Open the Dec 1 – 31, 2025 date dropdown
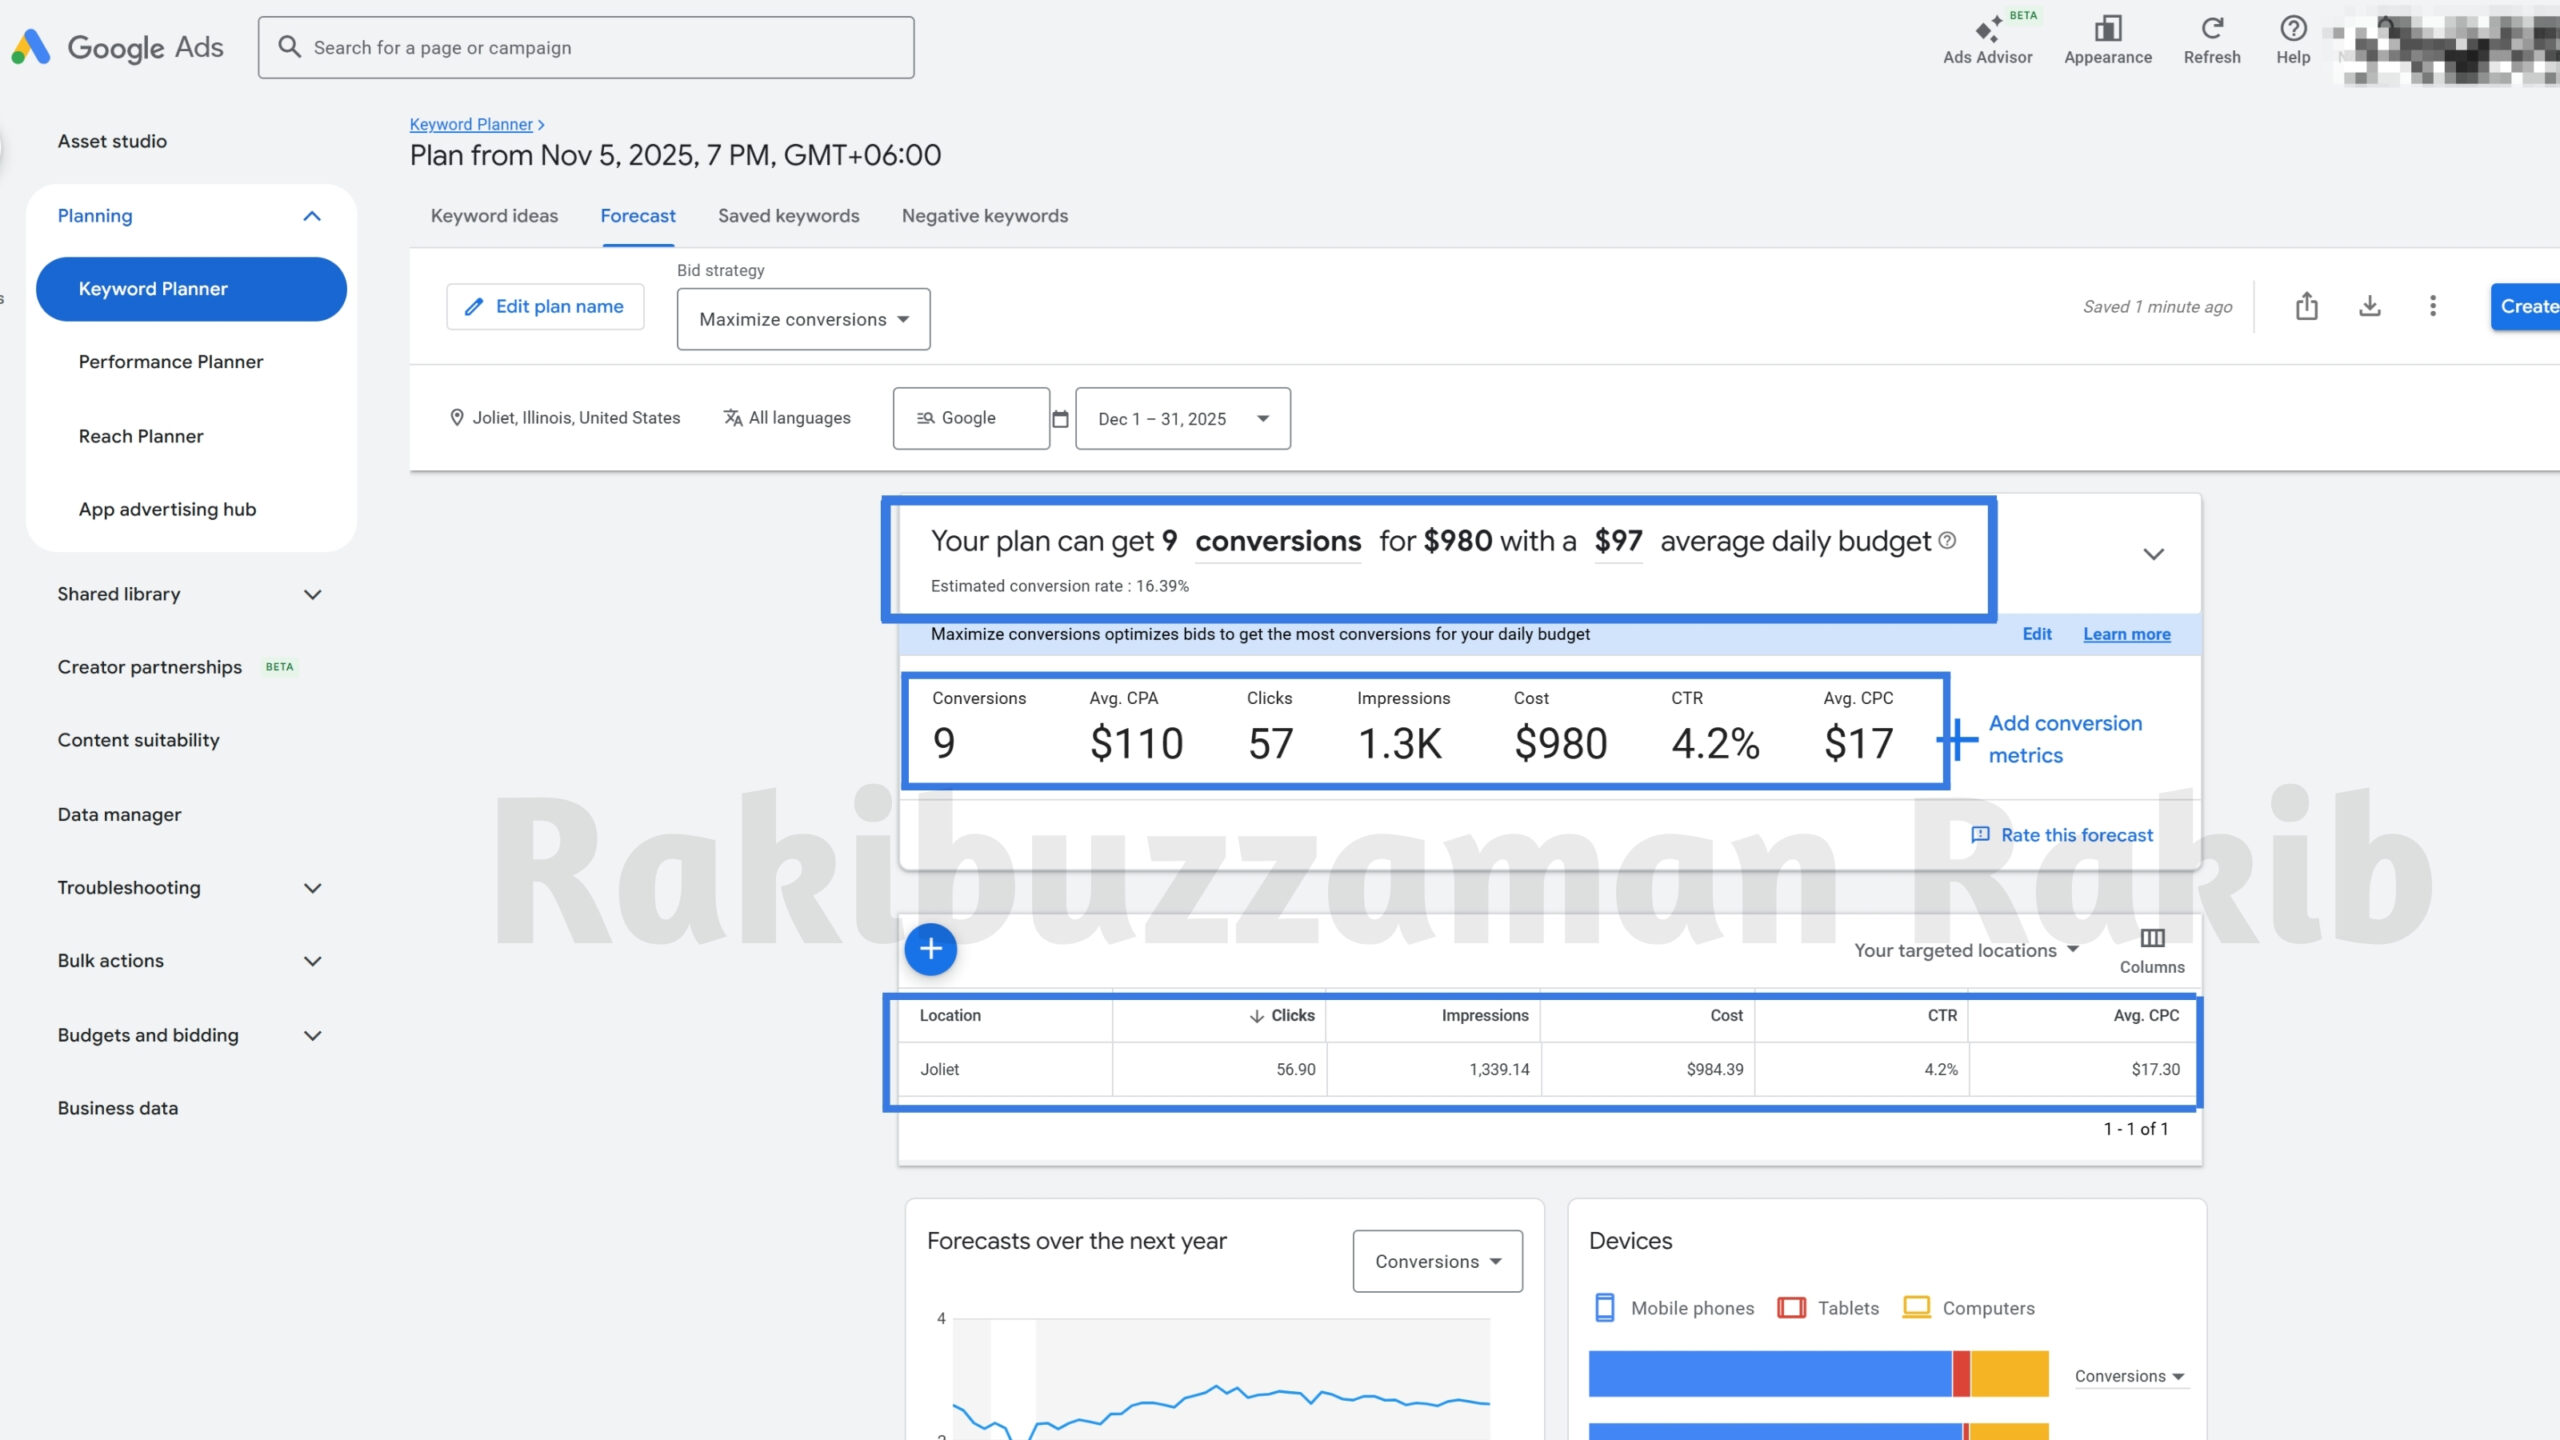This screenshot has width=2560, height=1440. (1182, 419)
